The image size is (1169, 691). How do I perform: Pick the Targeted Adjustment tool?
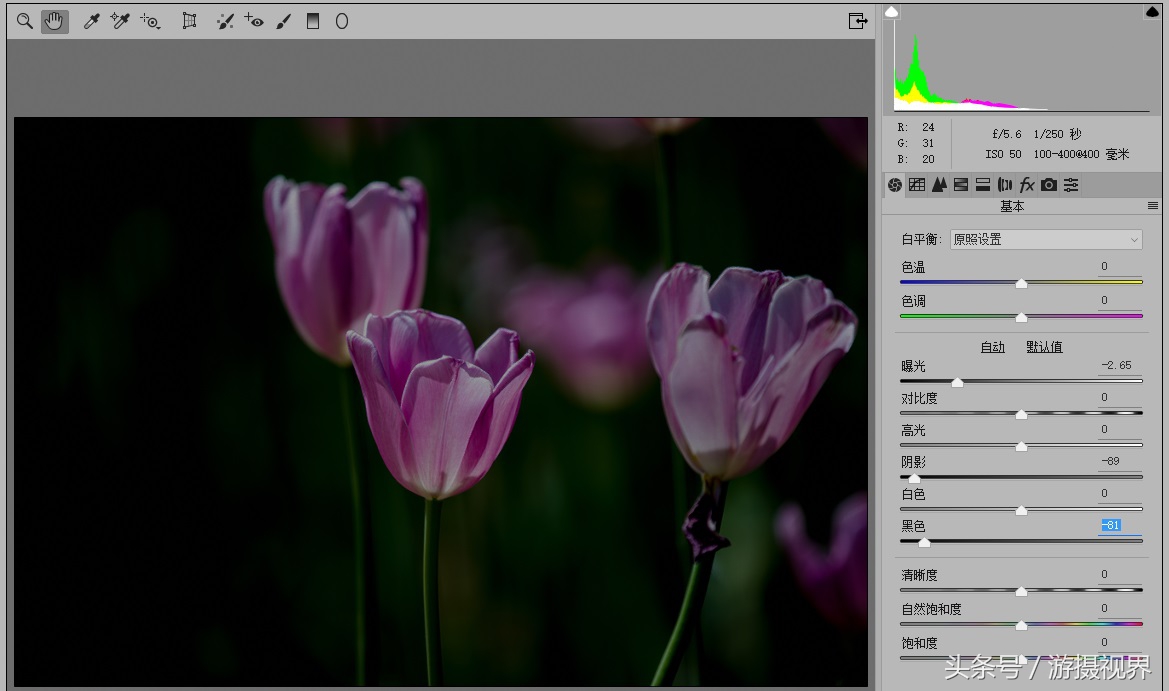coord(151,21)
